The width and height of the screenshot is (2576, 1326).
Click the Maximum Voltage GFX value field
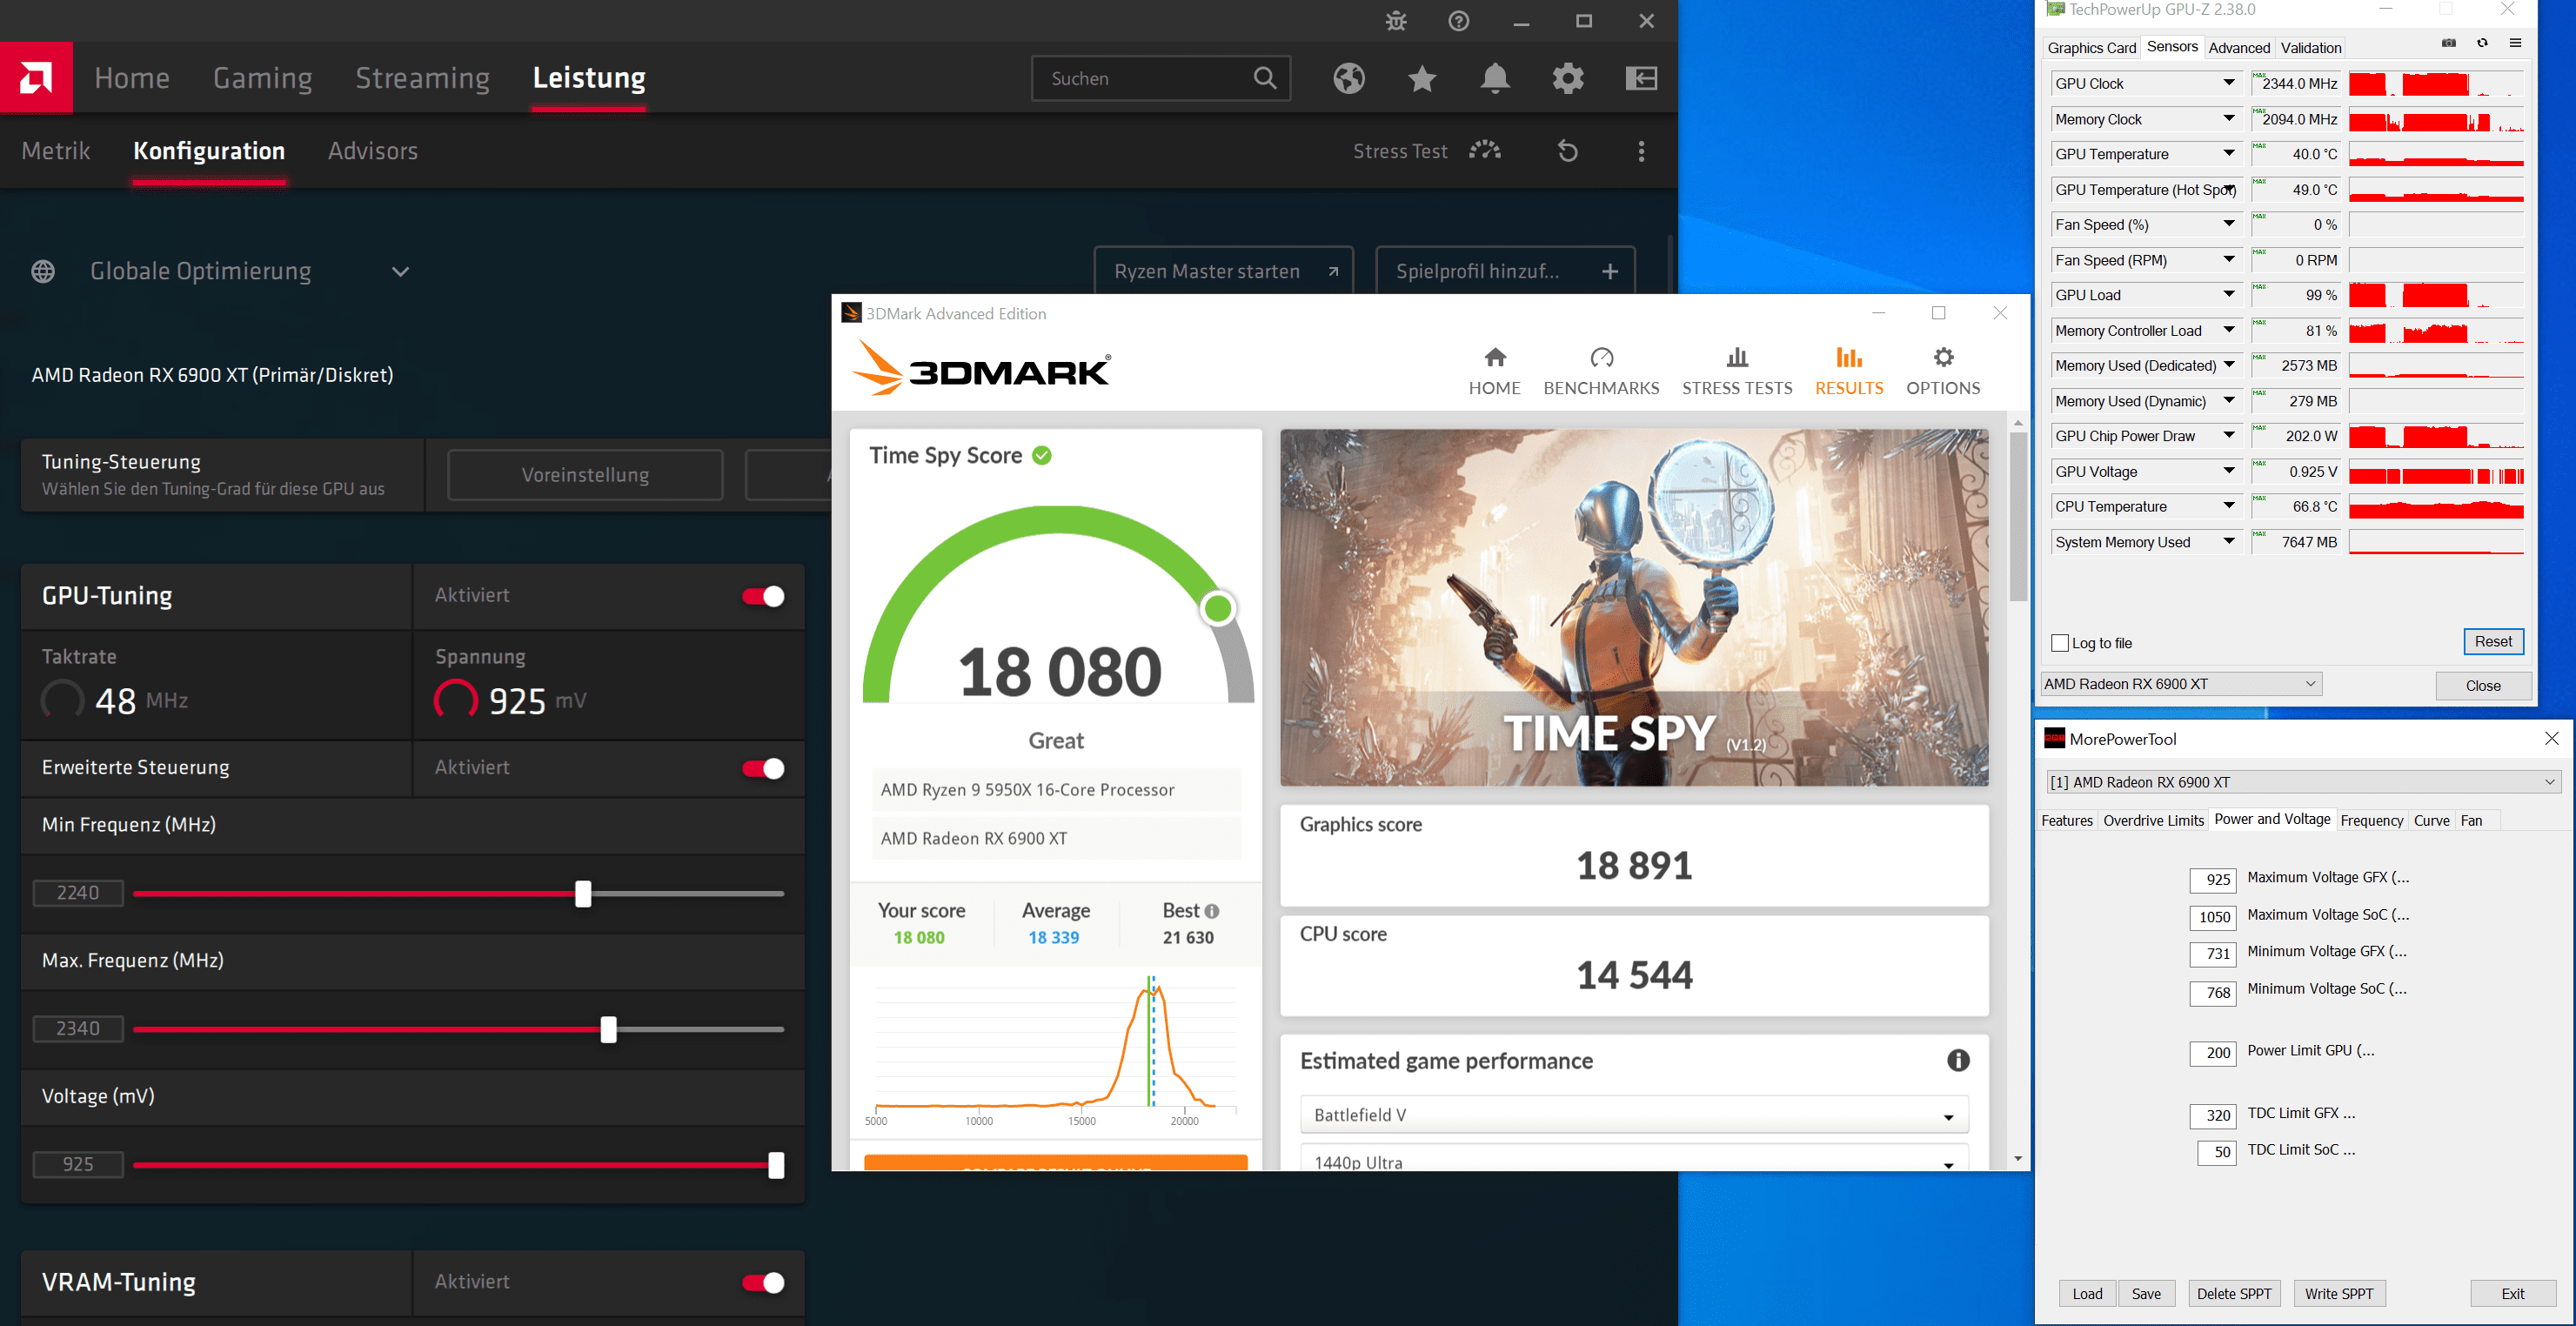[x=2213, y=879]
